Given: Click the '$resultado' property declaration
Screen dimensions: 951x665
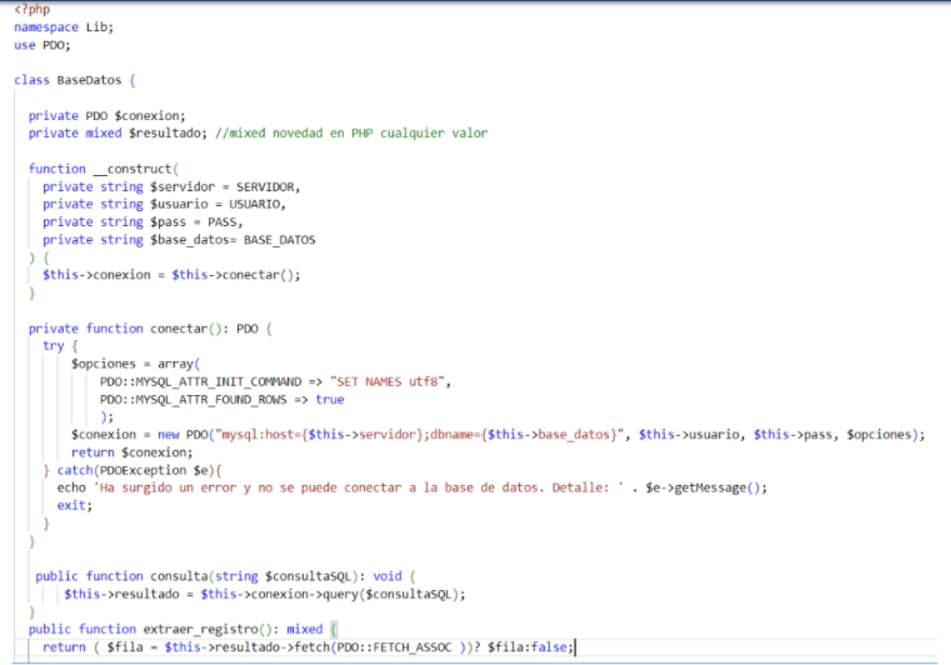Looking at the screenshot, I should tap(167, 133).
